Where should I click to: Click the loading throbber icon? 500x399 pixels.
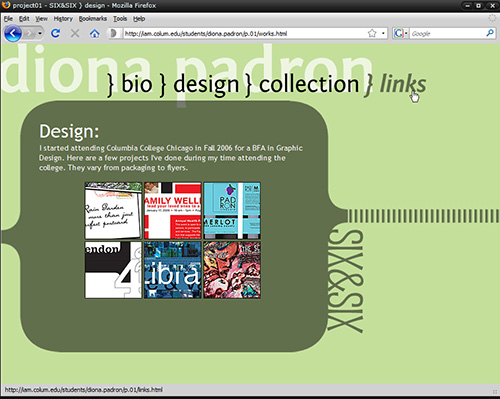click(492, 18)
